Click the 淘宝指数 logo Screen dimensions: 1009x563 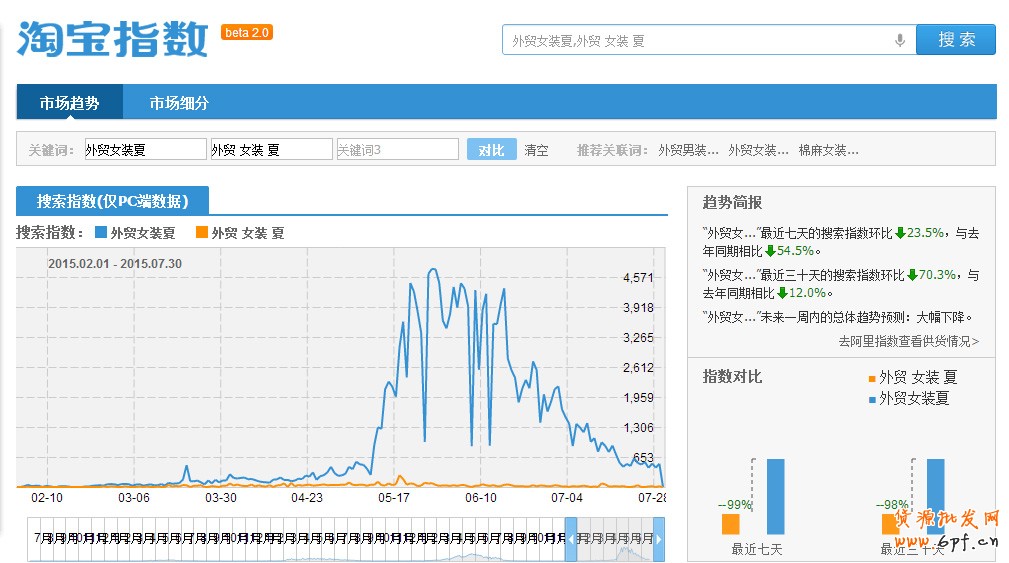(x=113, y=39)
